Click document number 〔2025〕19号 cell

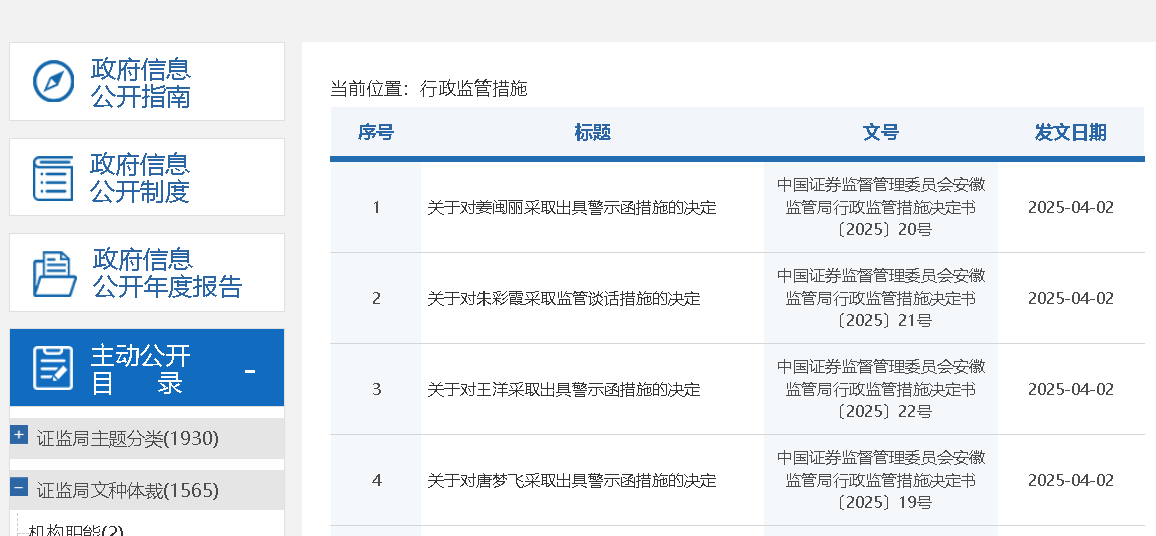[881, 480]
